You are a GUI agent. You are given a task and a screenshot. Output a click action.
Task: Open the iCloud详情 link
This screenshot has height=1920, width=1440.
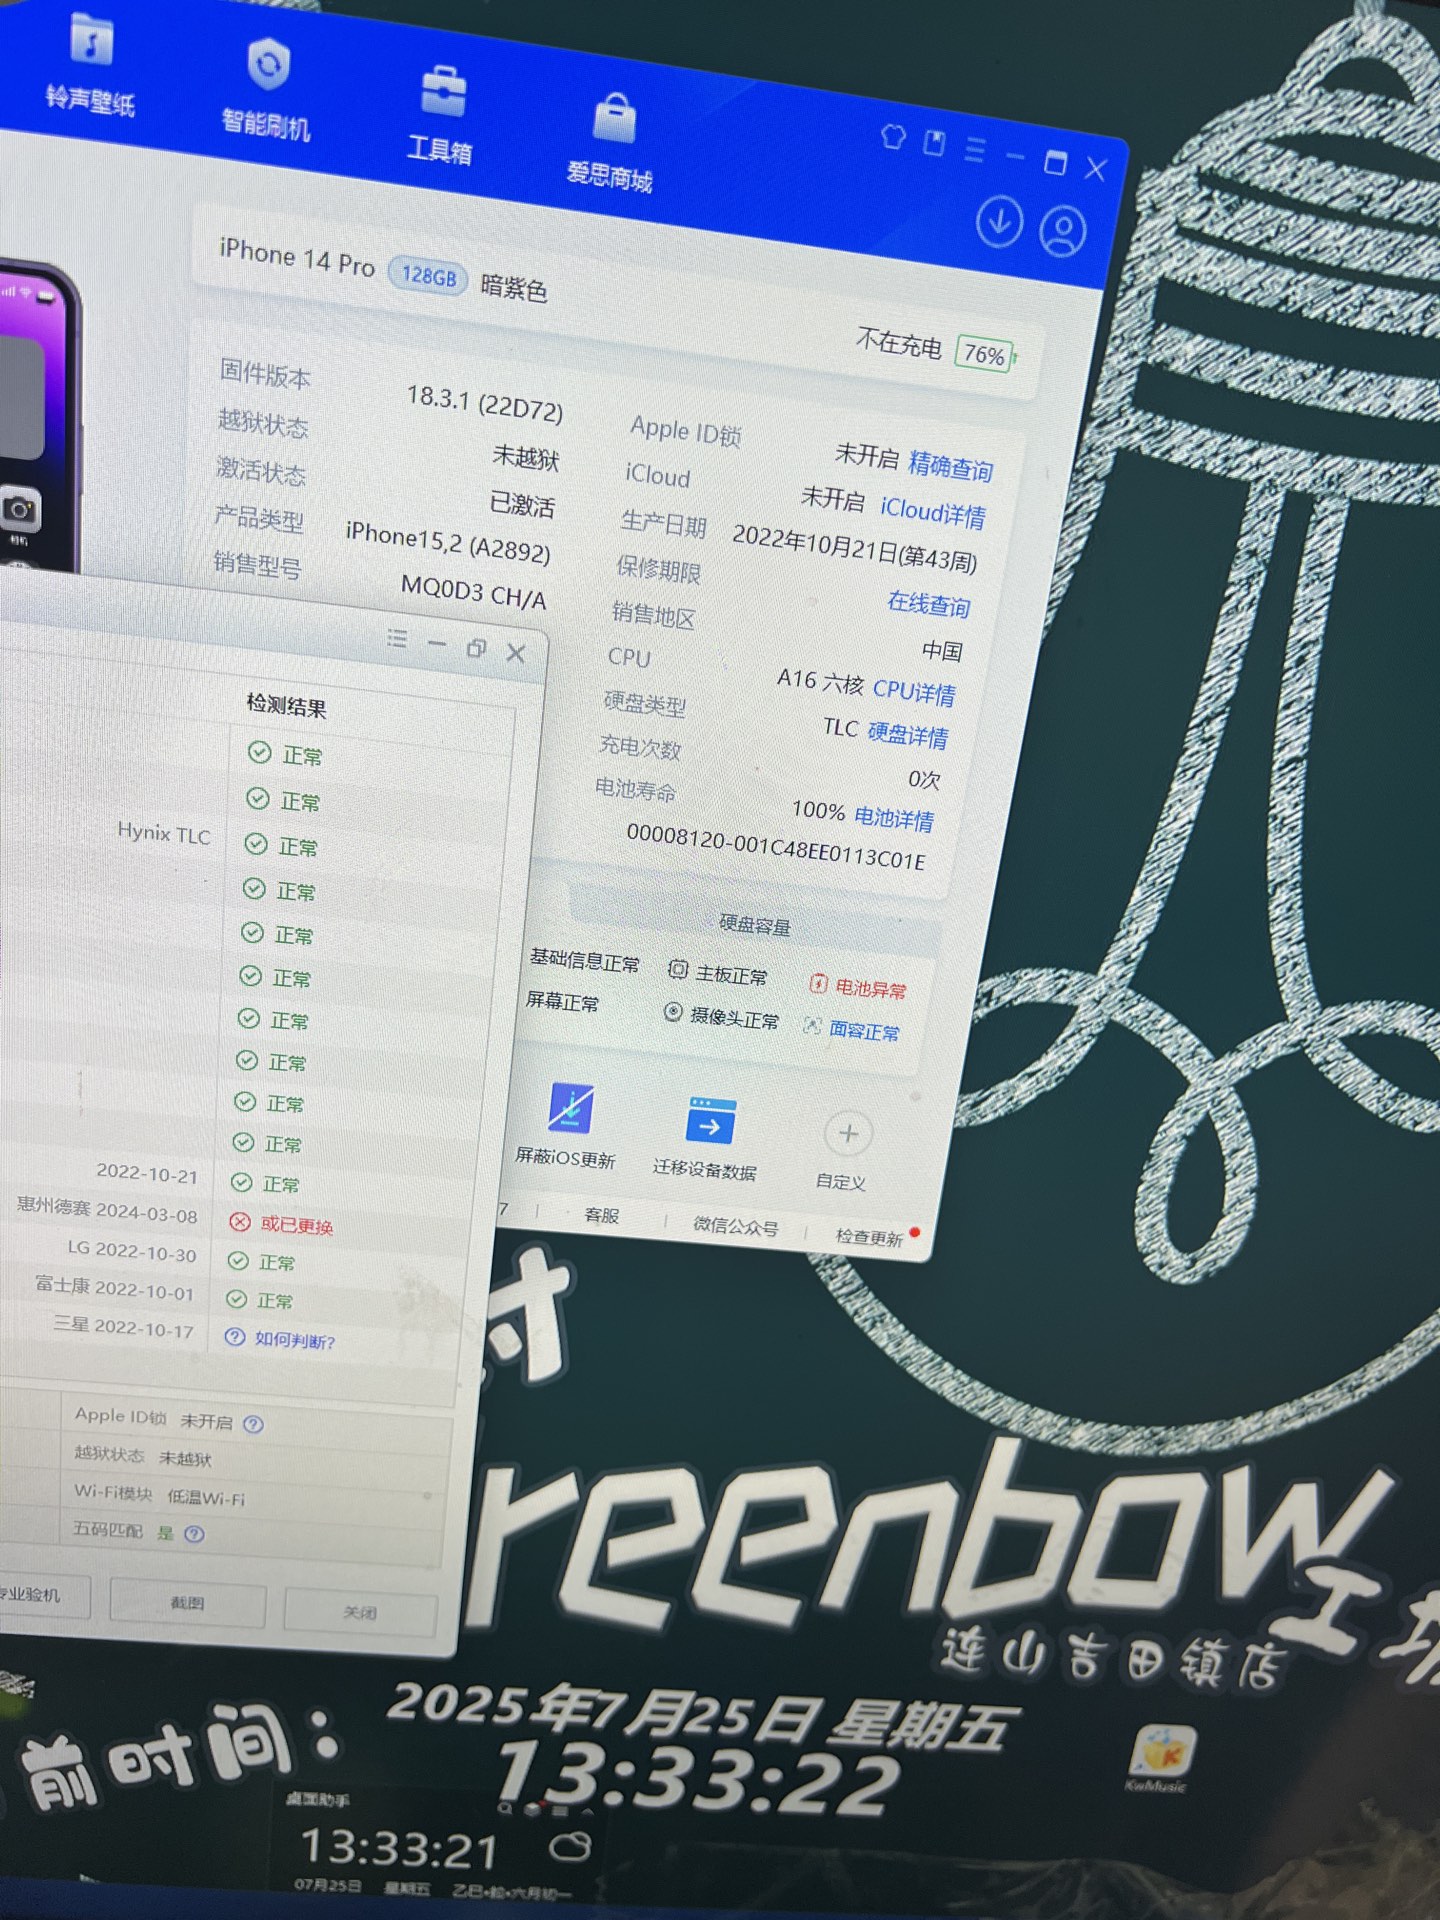point(933,512)
